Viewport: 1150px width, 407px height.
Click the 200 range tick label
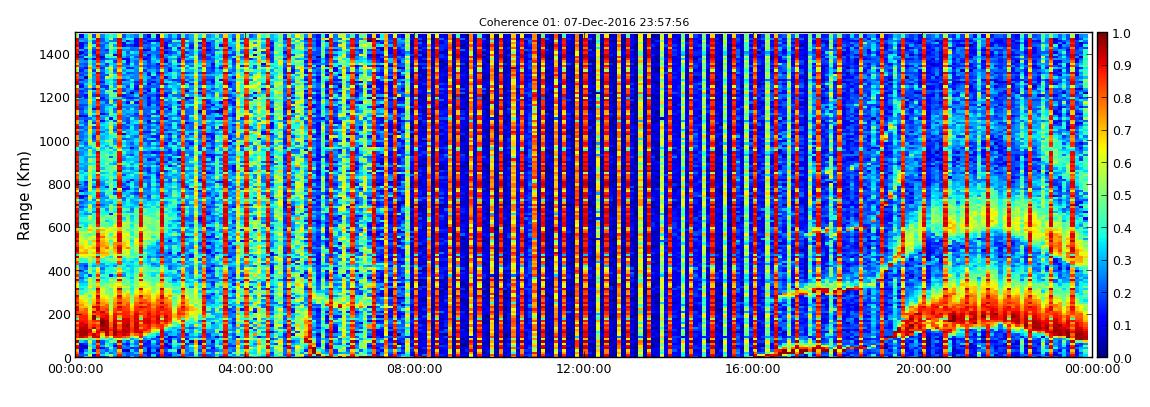pos(59,314)
